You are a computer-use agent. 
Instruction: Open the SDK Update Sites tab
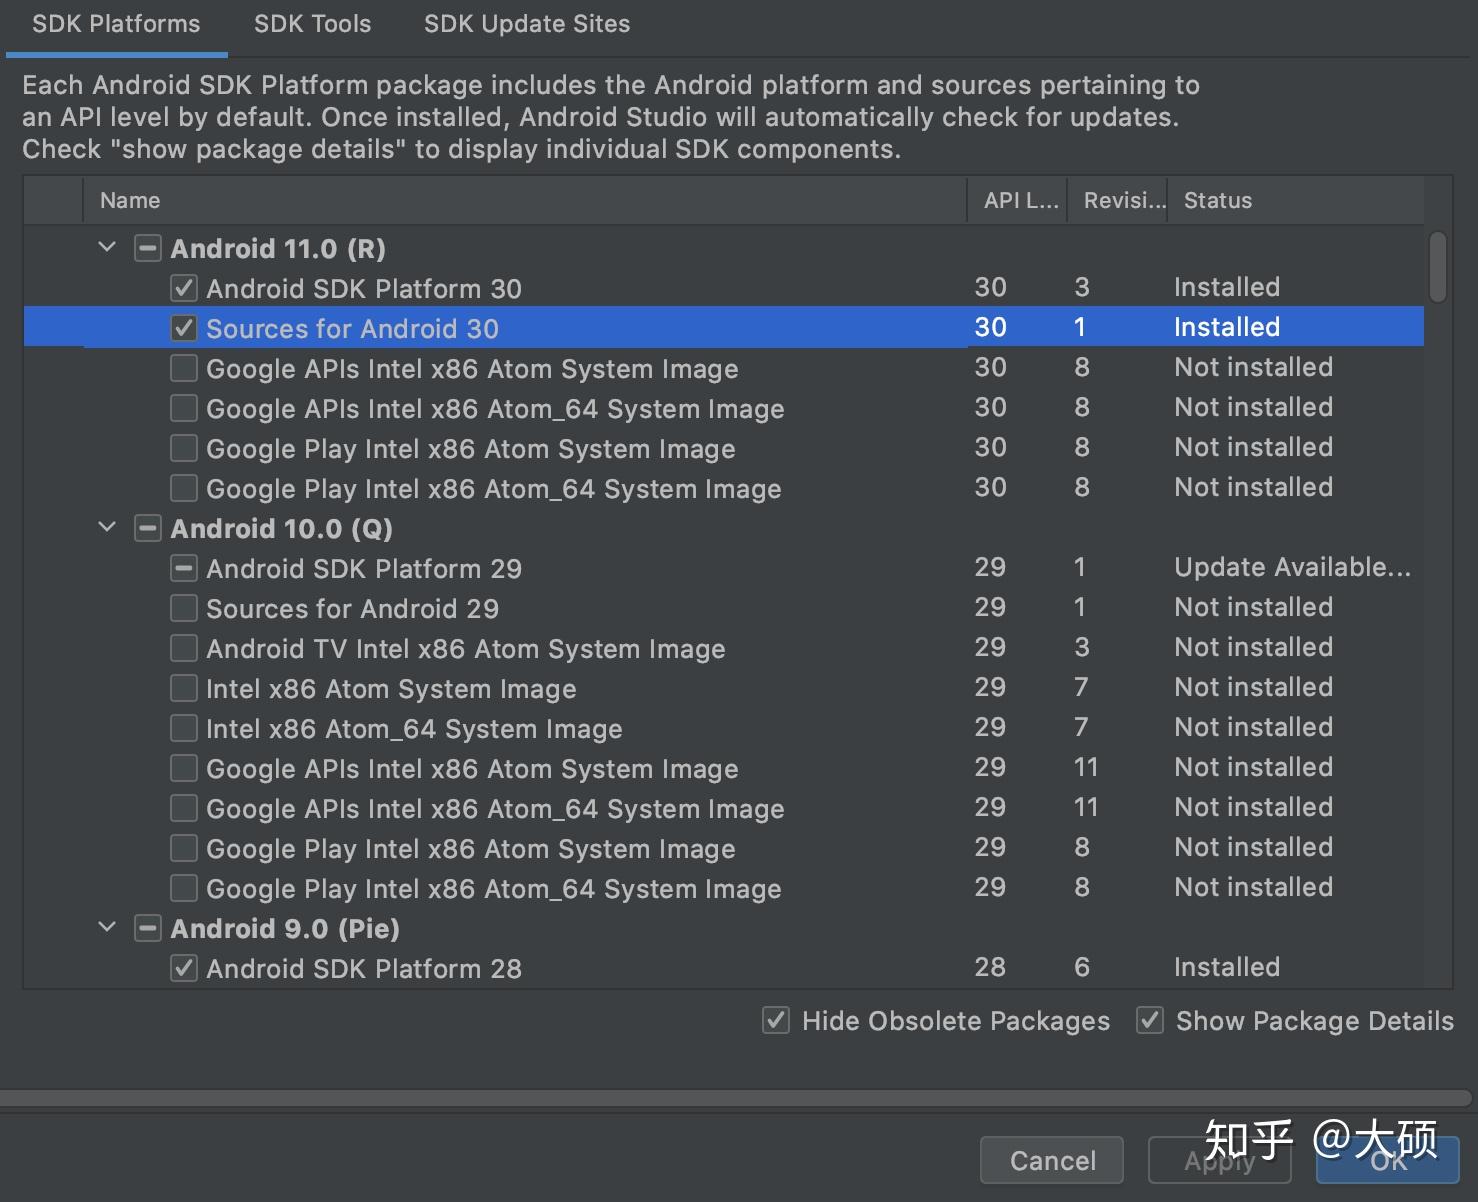pyautogui.click(x=527, y=24)
